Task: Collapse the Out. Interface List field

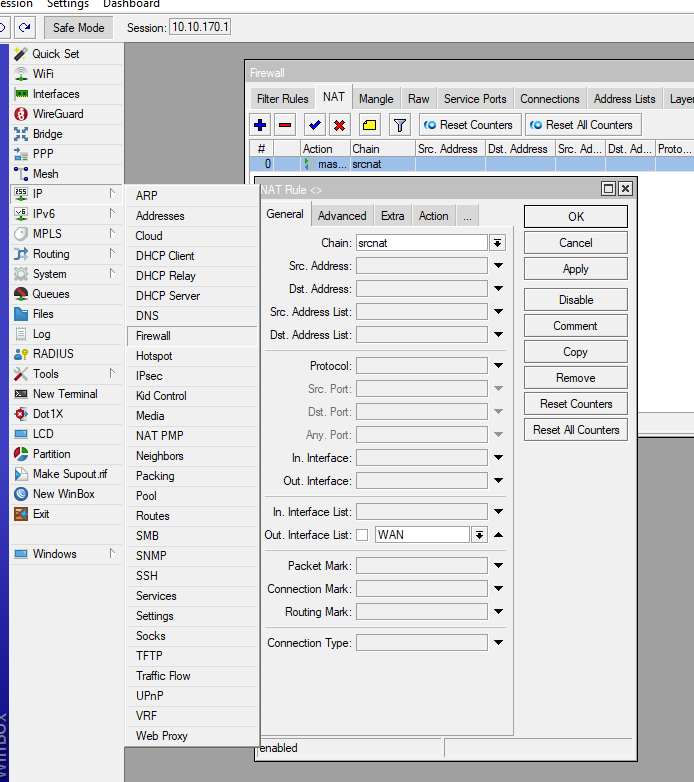Action: 498,535
